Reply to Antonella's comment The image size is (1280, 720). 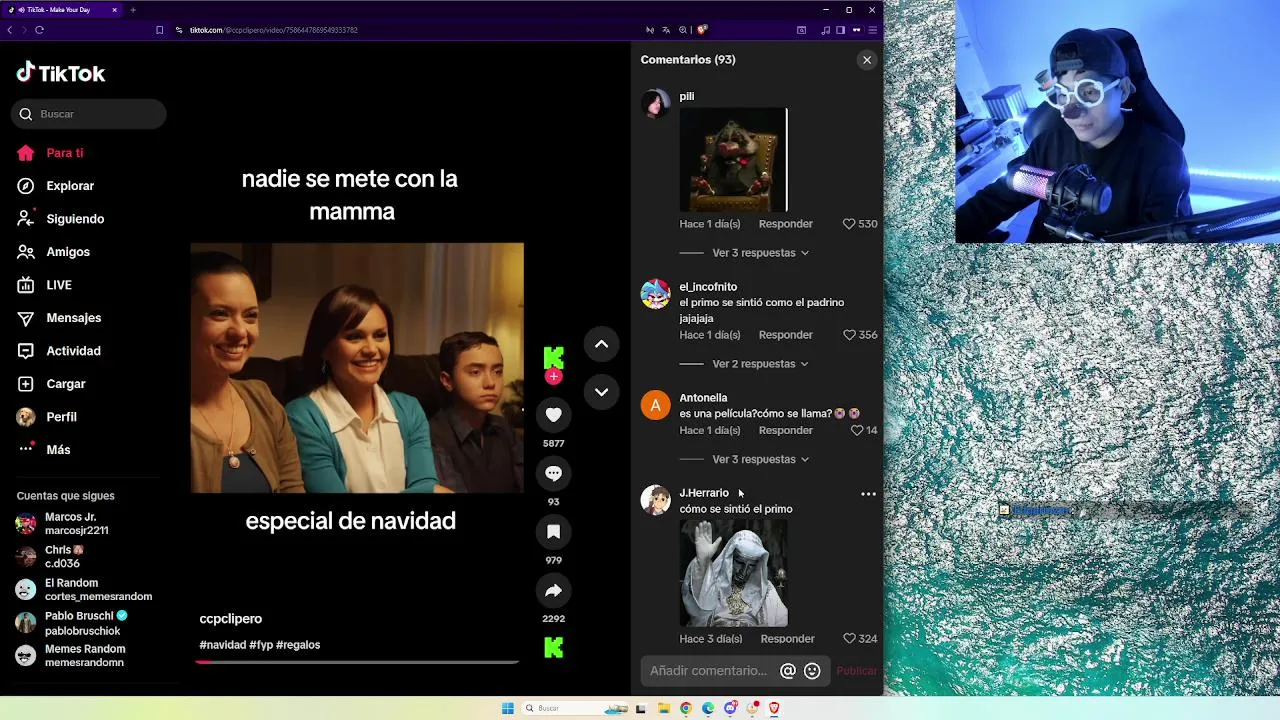786,430
